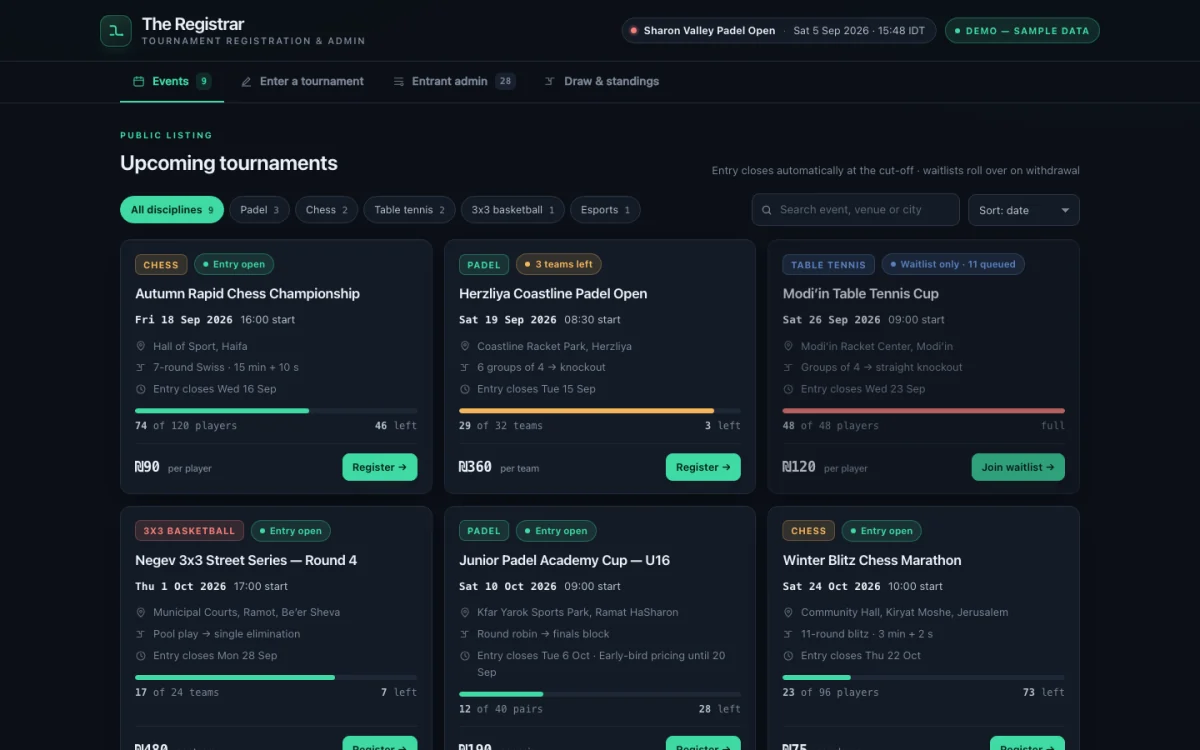1200x750 pixels.
Task: Open Winter Blitz Chess Marathon title
Action: pyautogui.click(x=872, y=560)
